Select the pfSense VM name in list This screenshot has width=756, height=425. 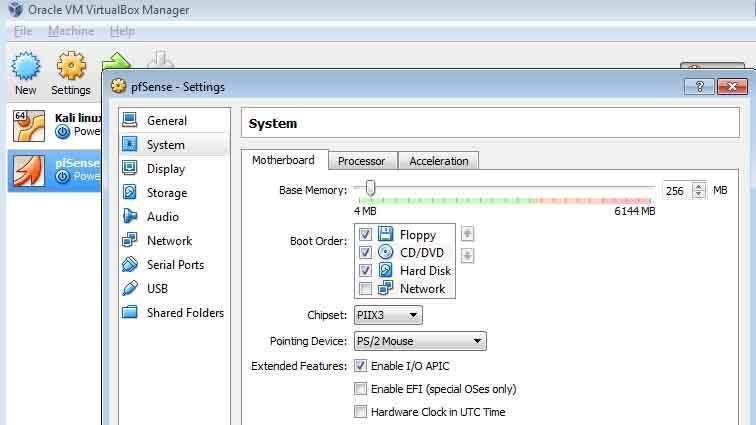click(77, 163)
